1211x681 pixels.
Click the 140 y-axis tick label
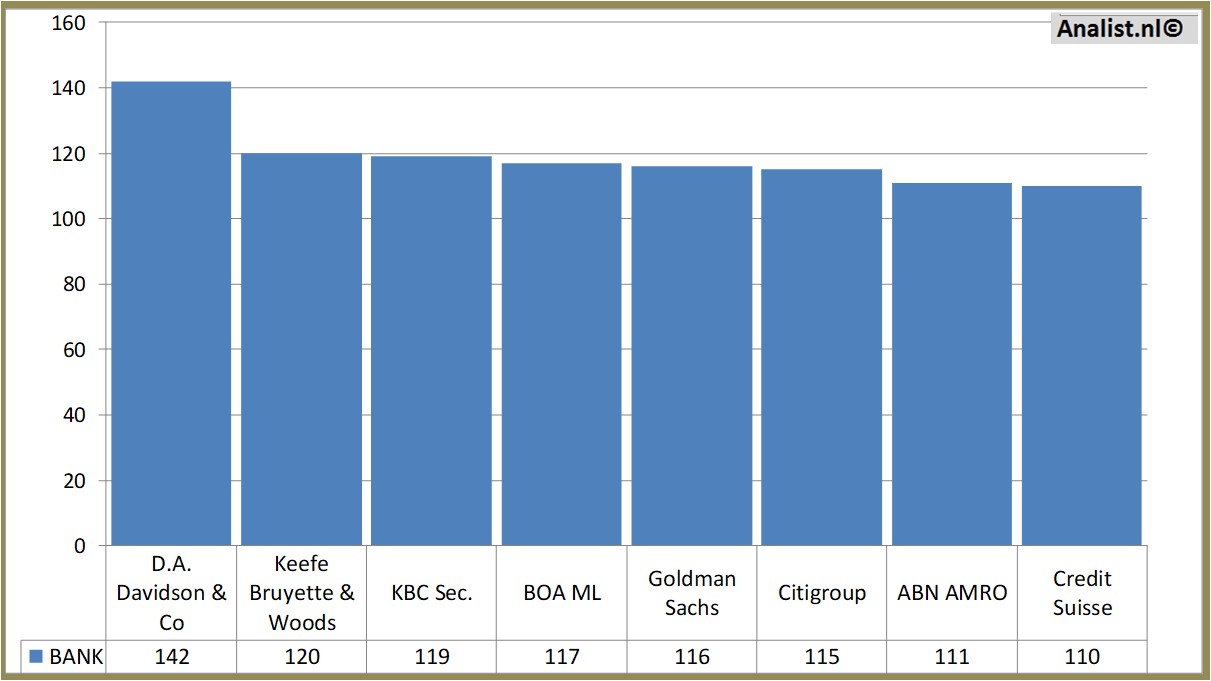pyautogui.click(x=68, y=88)
